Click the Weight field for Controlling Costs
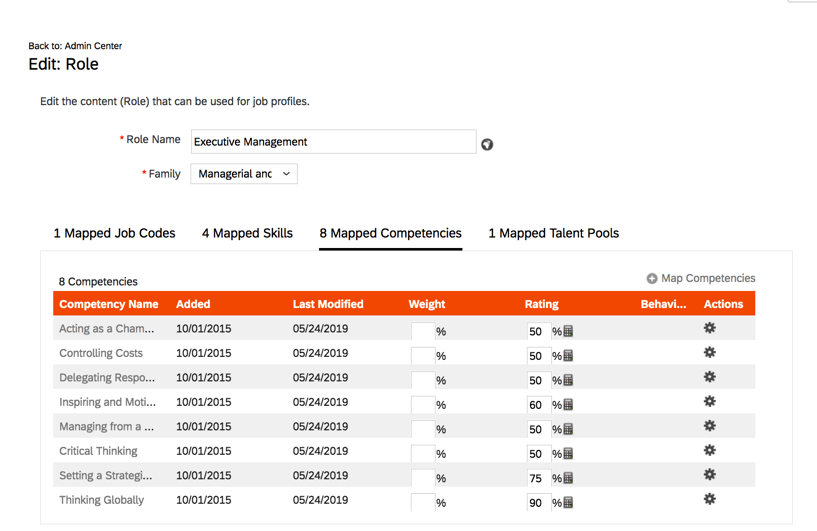 [423, 356]
